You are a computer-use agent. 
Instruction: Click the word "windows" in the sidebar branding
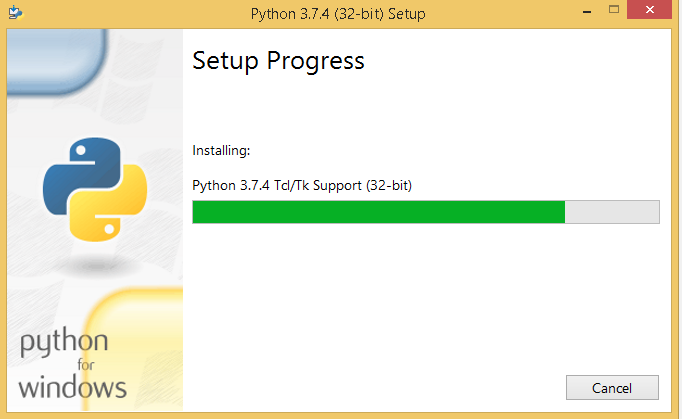[72, 385]
